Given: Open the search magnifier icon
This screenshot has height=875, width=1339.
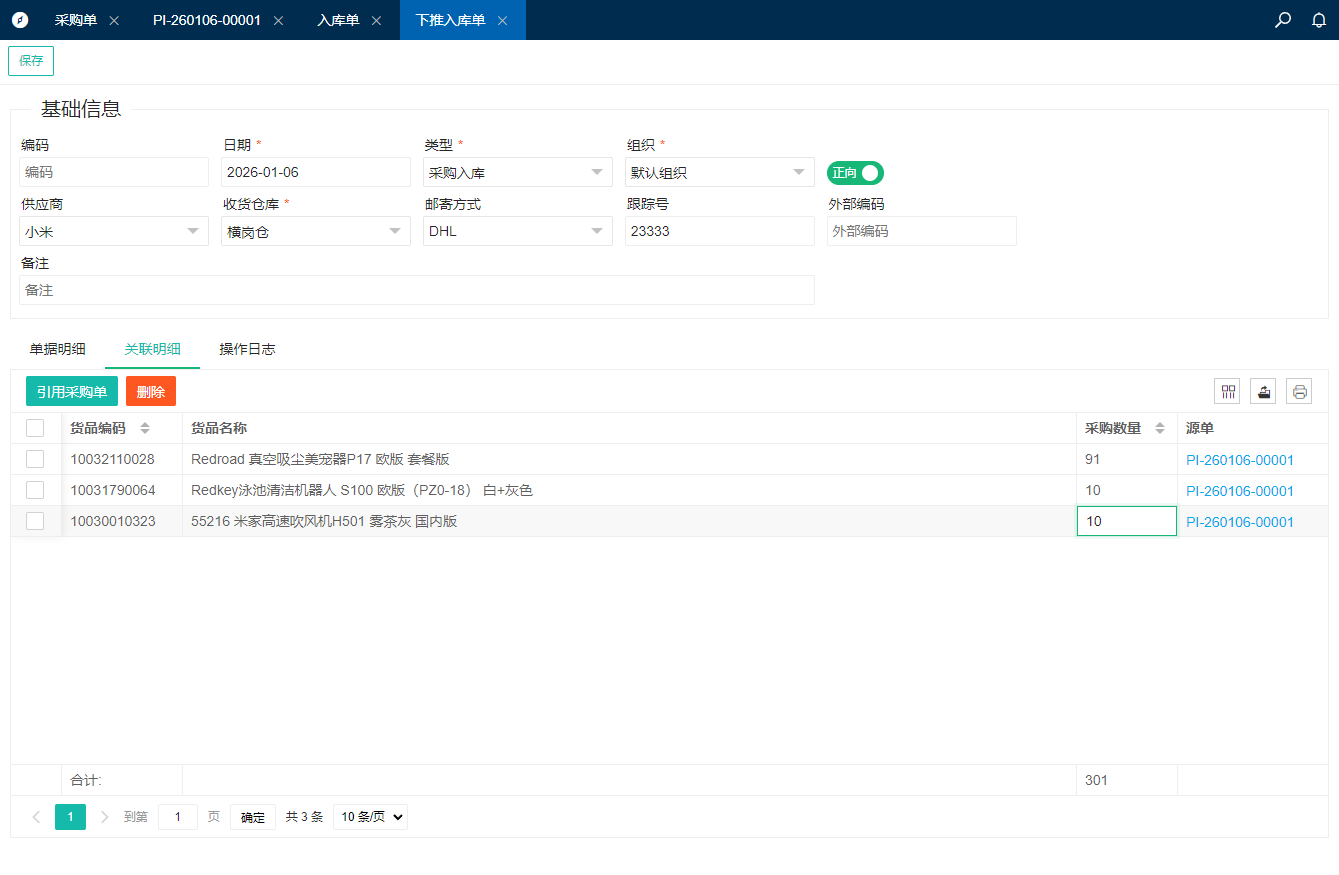Looking at the screenshot, I should pos(1283,20).
